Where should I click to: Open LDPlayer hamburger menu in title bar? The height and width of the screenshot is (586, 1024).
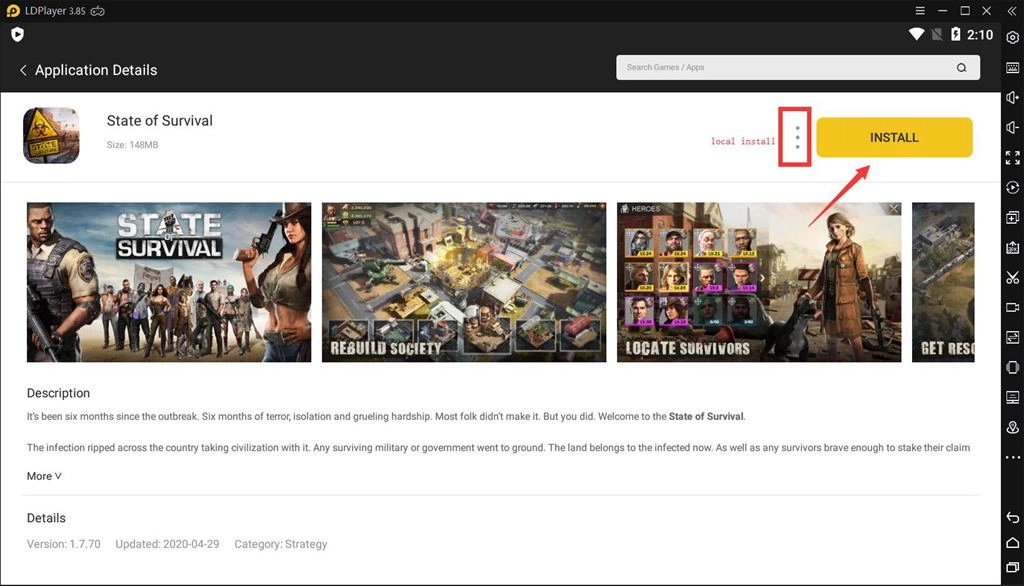920,10
